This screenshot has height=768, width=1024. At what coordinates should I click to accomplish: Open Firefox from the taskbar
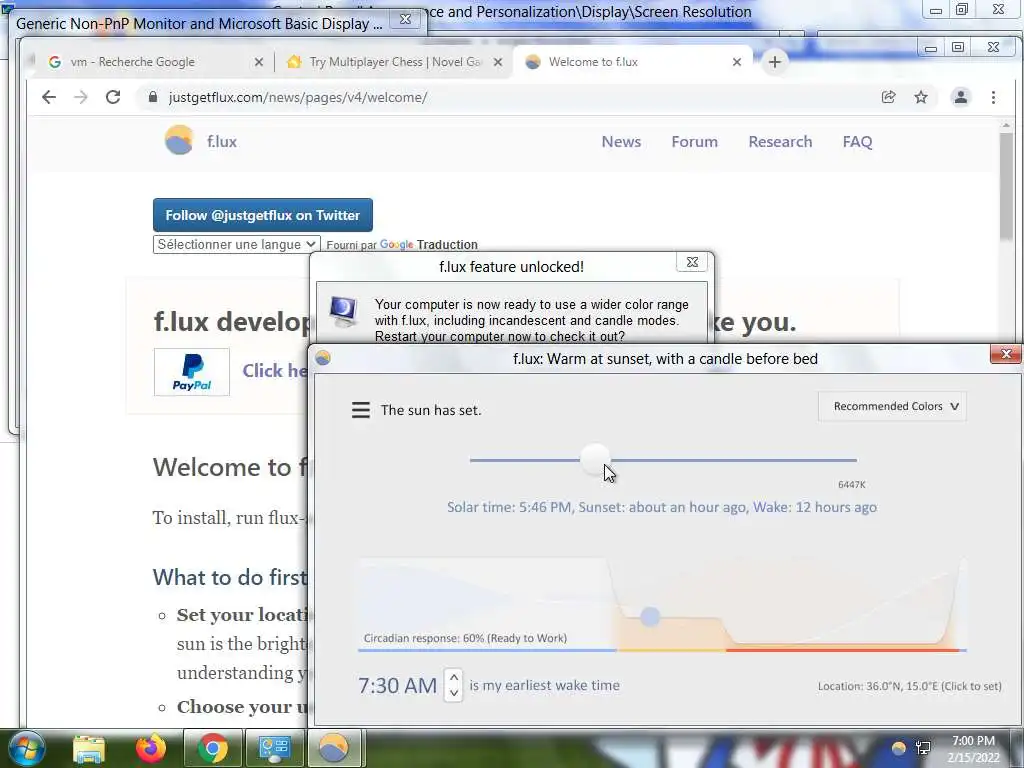click(151, 748)
